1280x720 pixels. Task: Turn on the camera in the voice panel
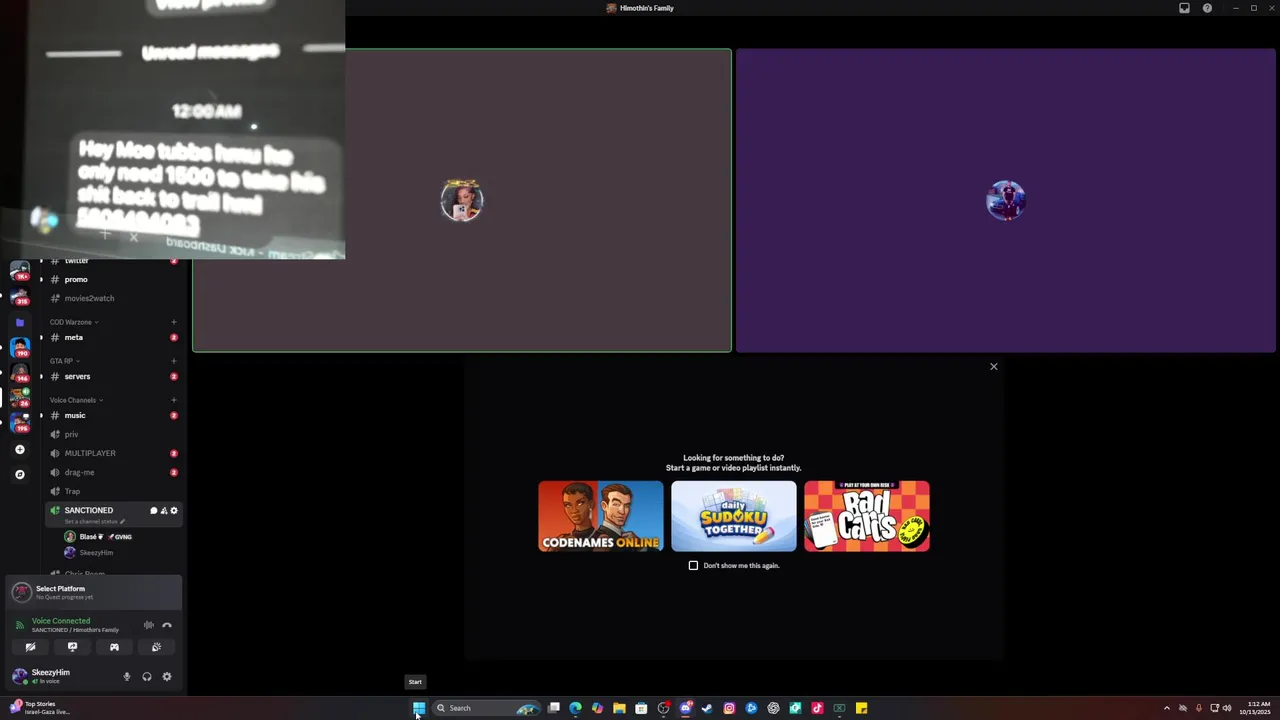[30, 647]
